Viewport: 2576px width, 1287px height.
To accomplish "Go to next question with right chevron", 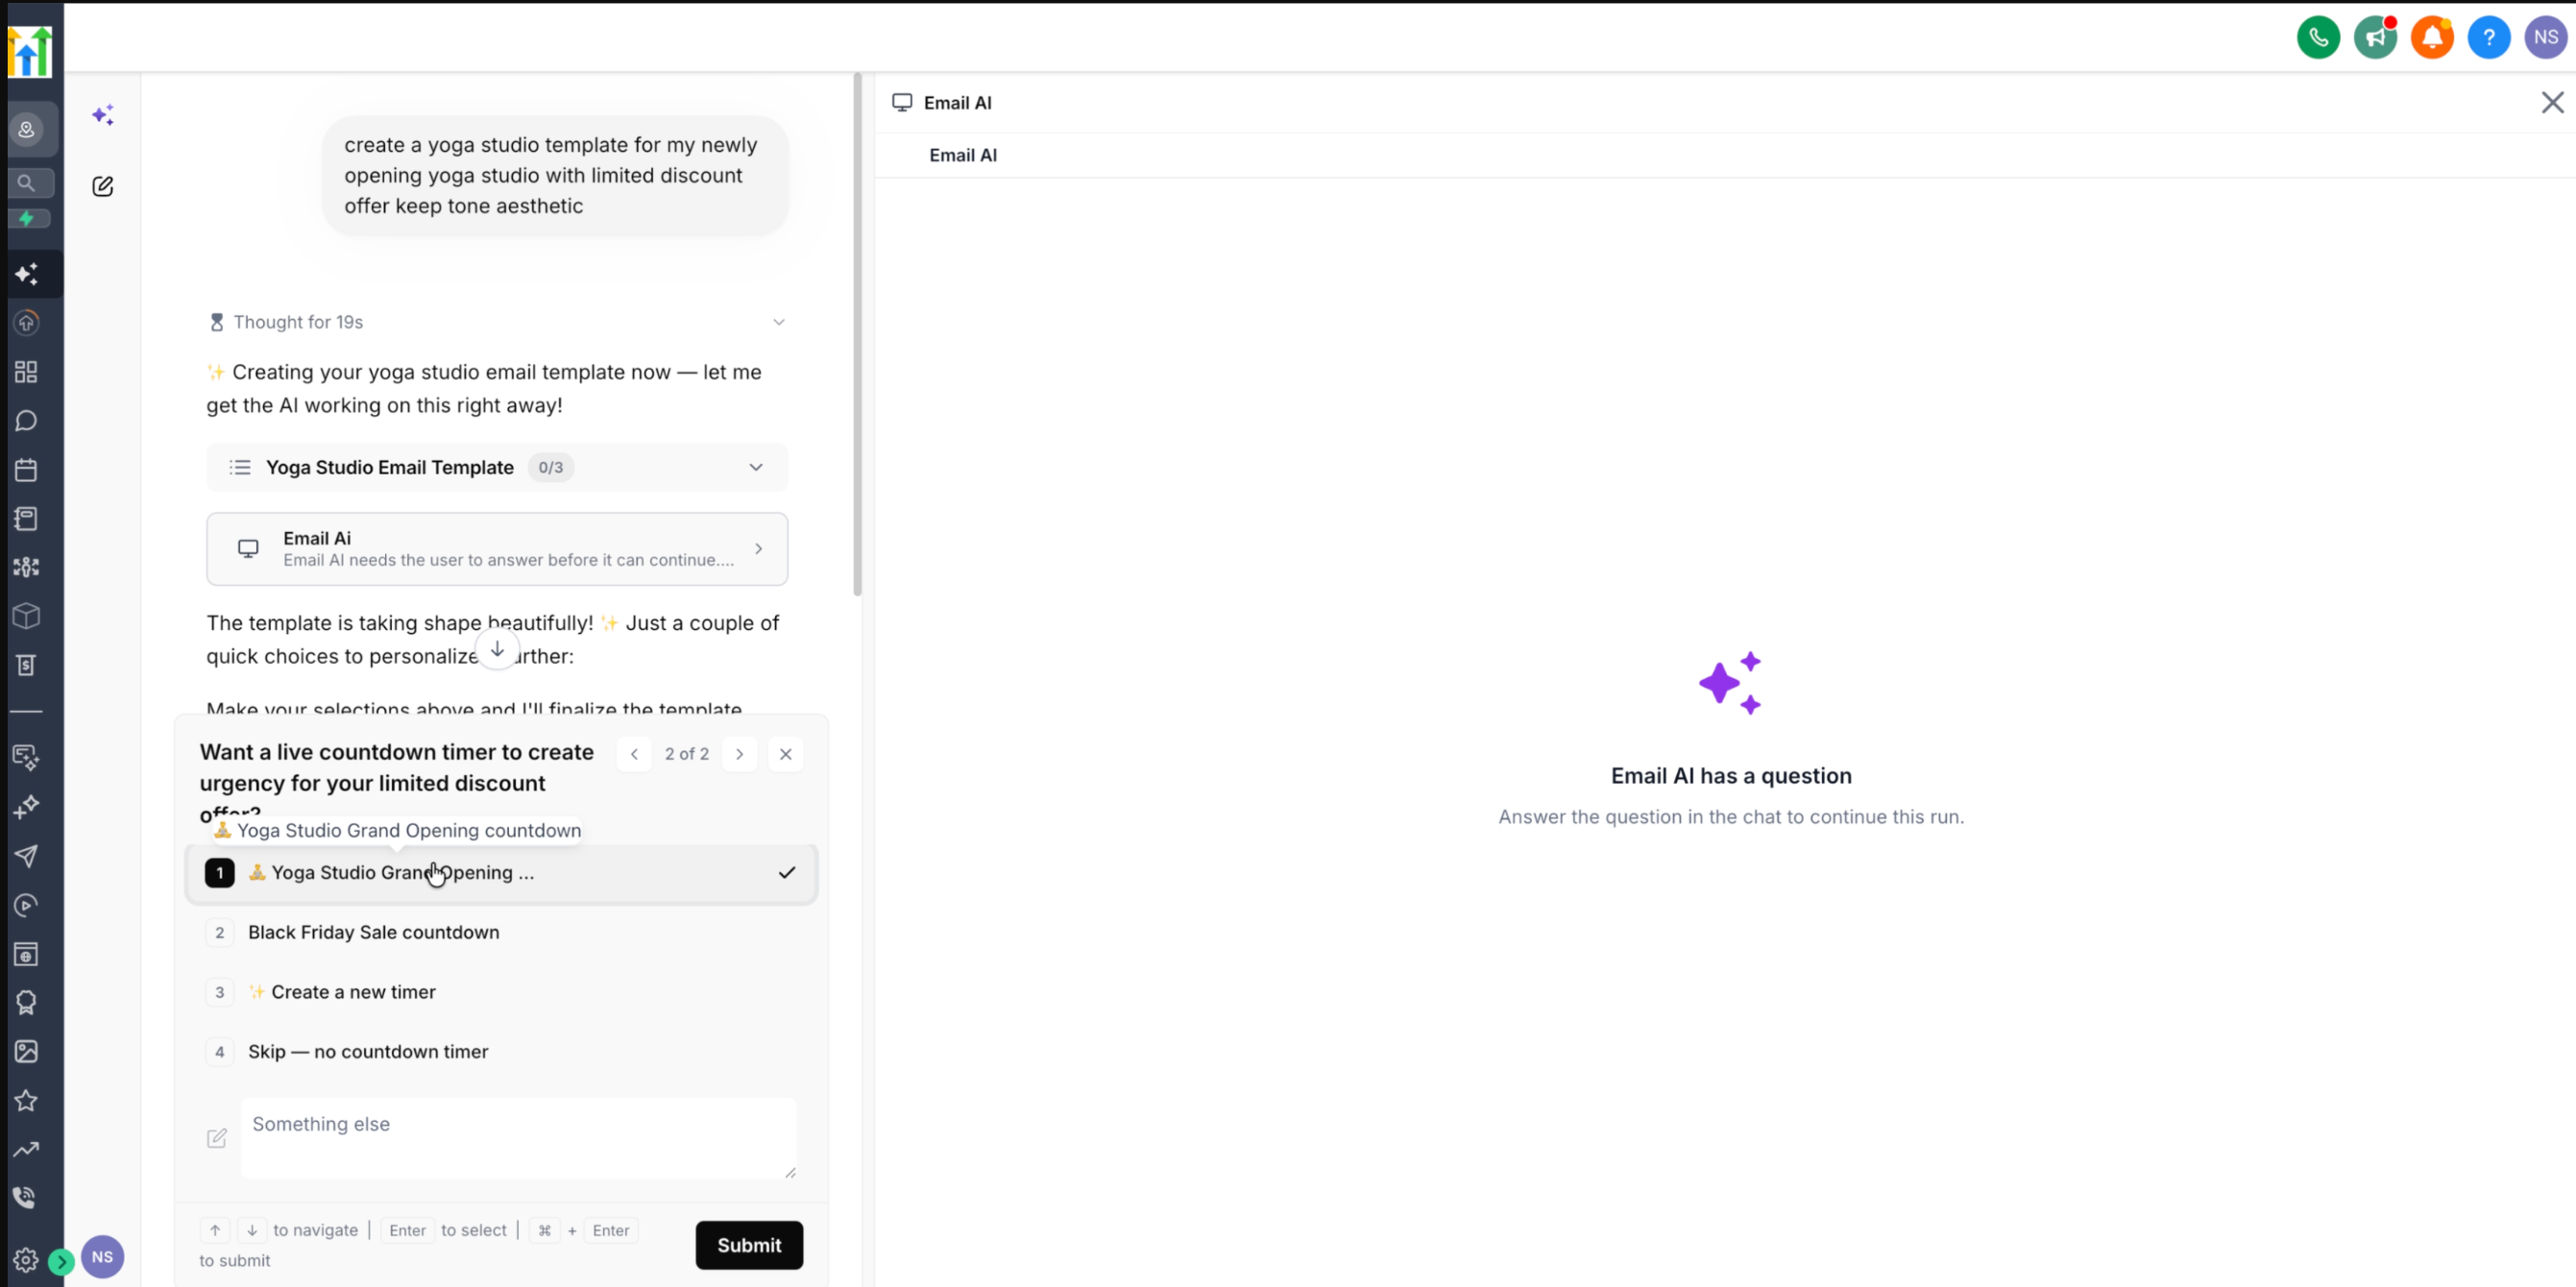I will (x=740, y=754).
